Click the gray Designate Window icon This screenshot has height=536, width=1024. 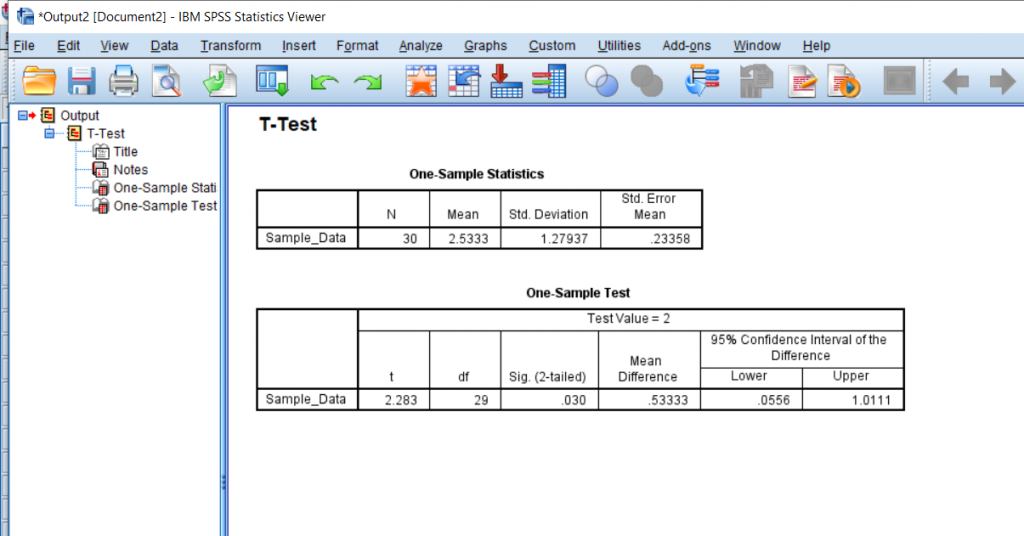899,82
